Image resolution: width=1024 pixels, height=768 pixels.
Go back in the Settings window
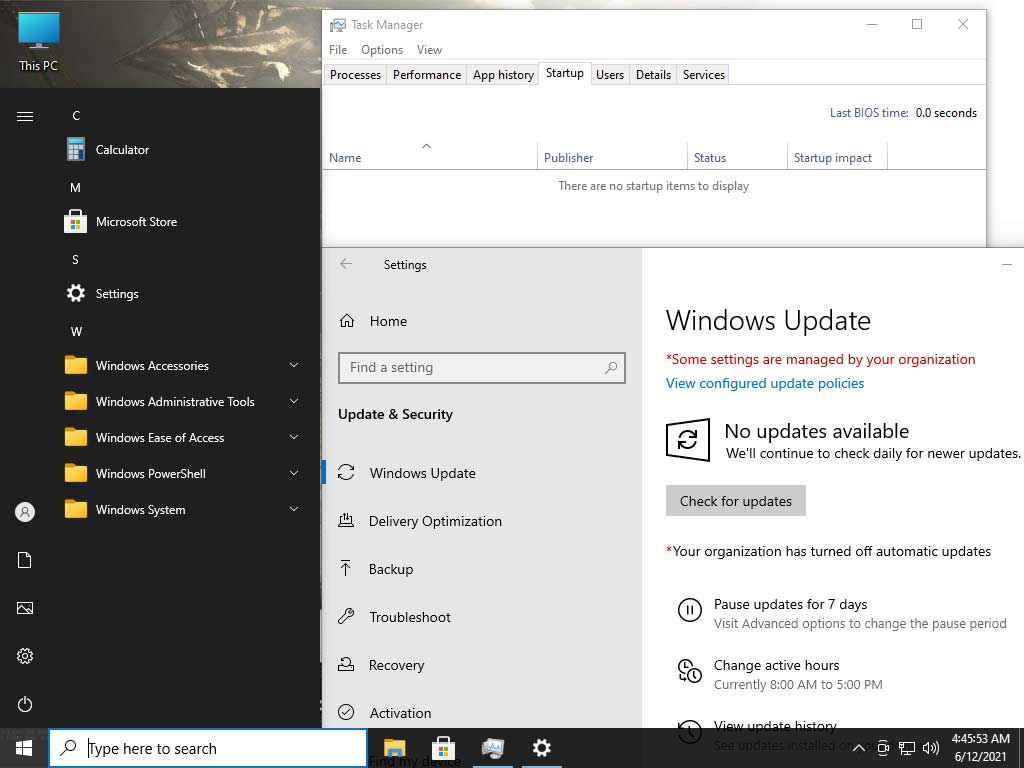346,264
